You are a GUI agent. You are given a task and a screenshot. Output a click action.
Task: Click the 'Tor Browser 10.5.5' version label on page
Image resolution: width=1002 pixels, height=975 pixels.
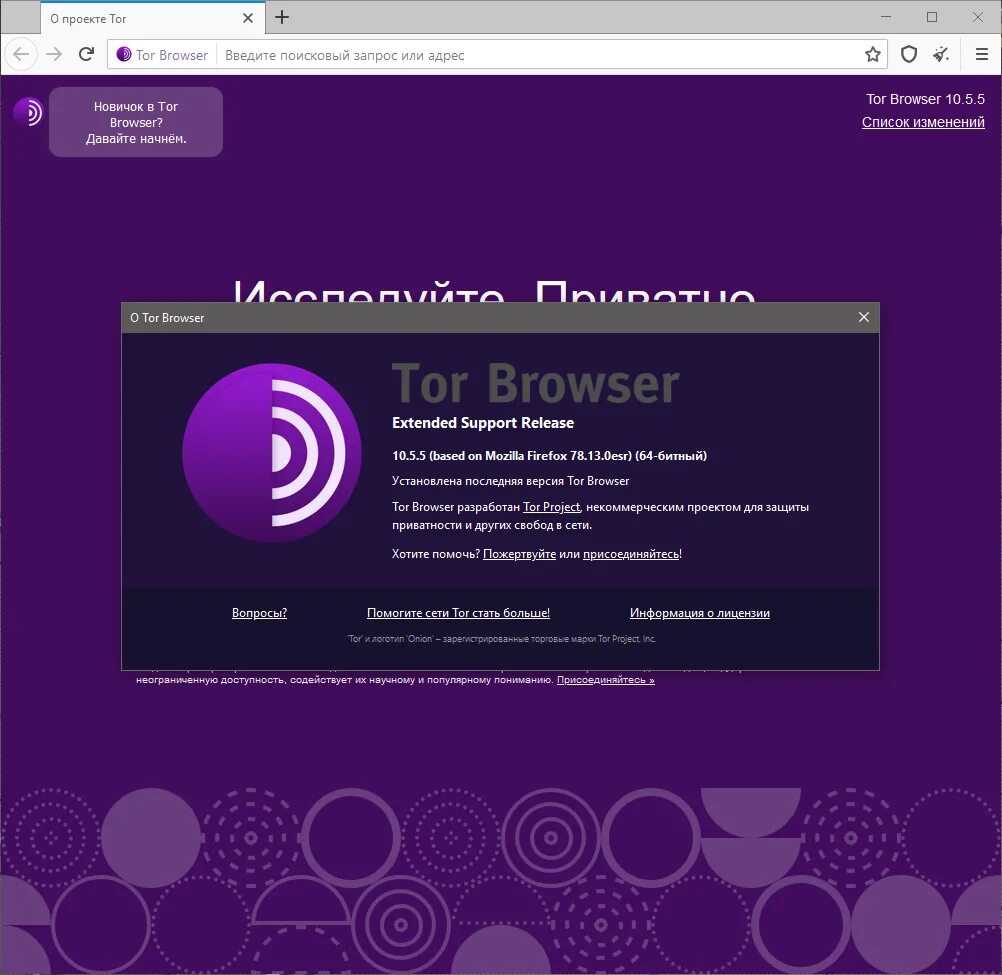pos(925,99)
